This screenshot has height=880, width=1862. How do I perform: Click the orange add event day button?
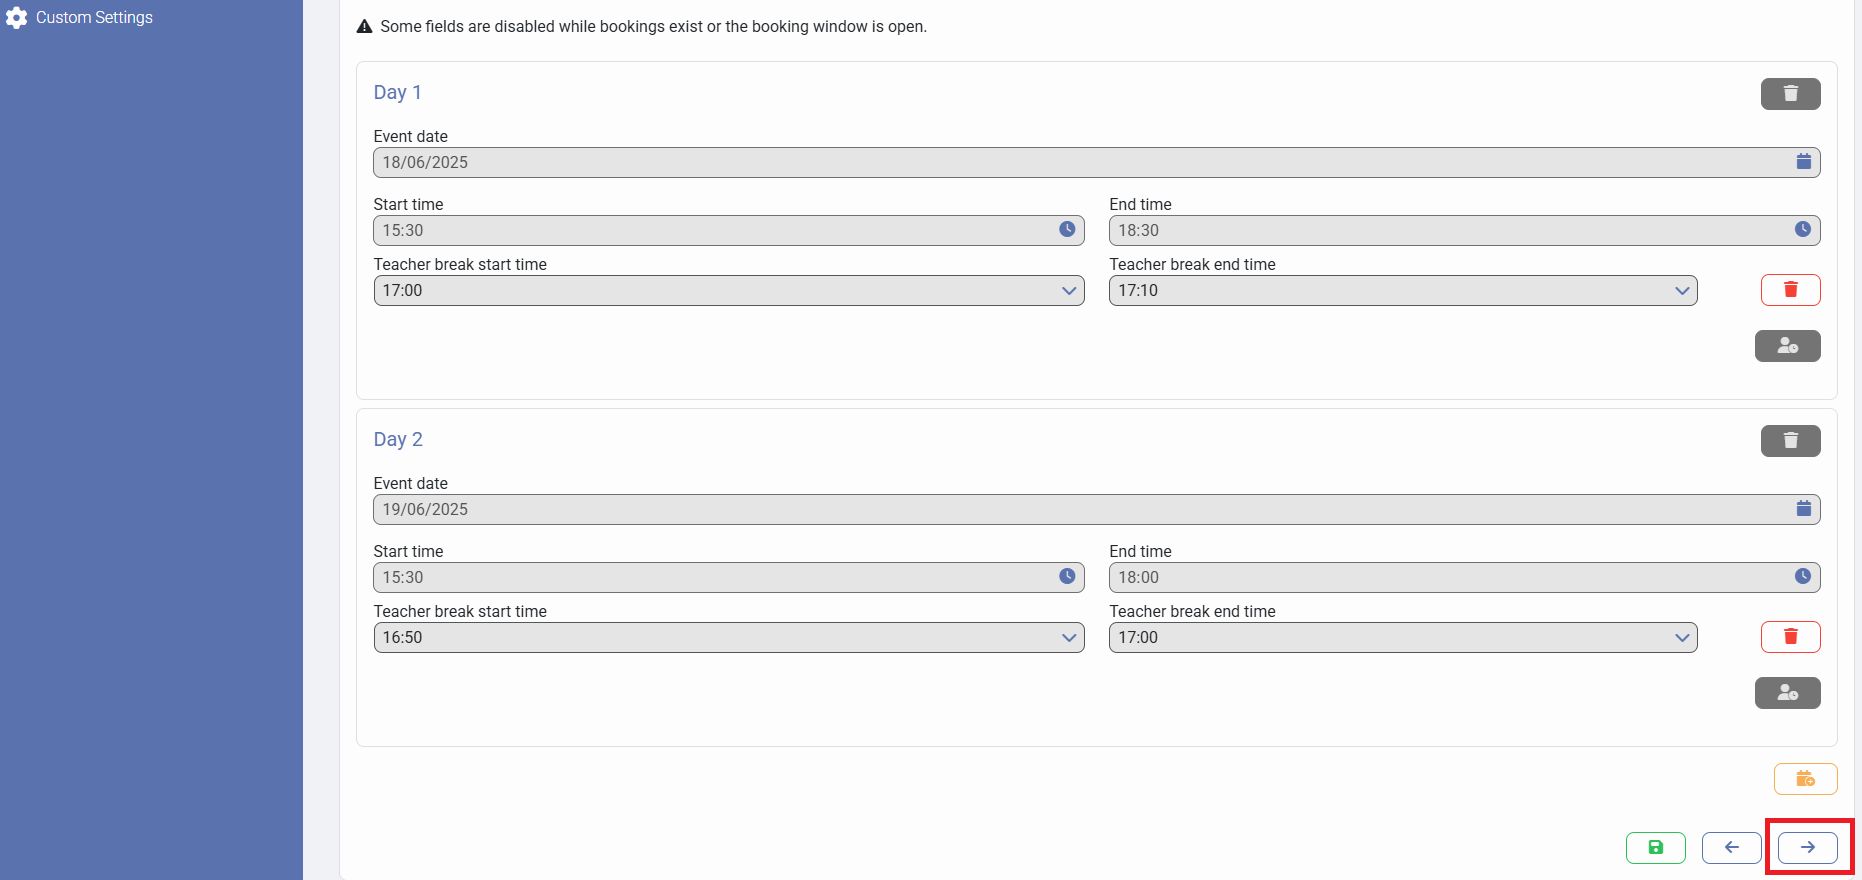tap(1805, 779)
